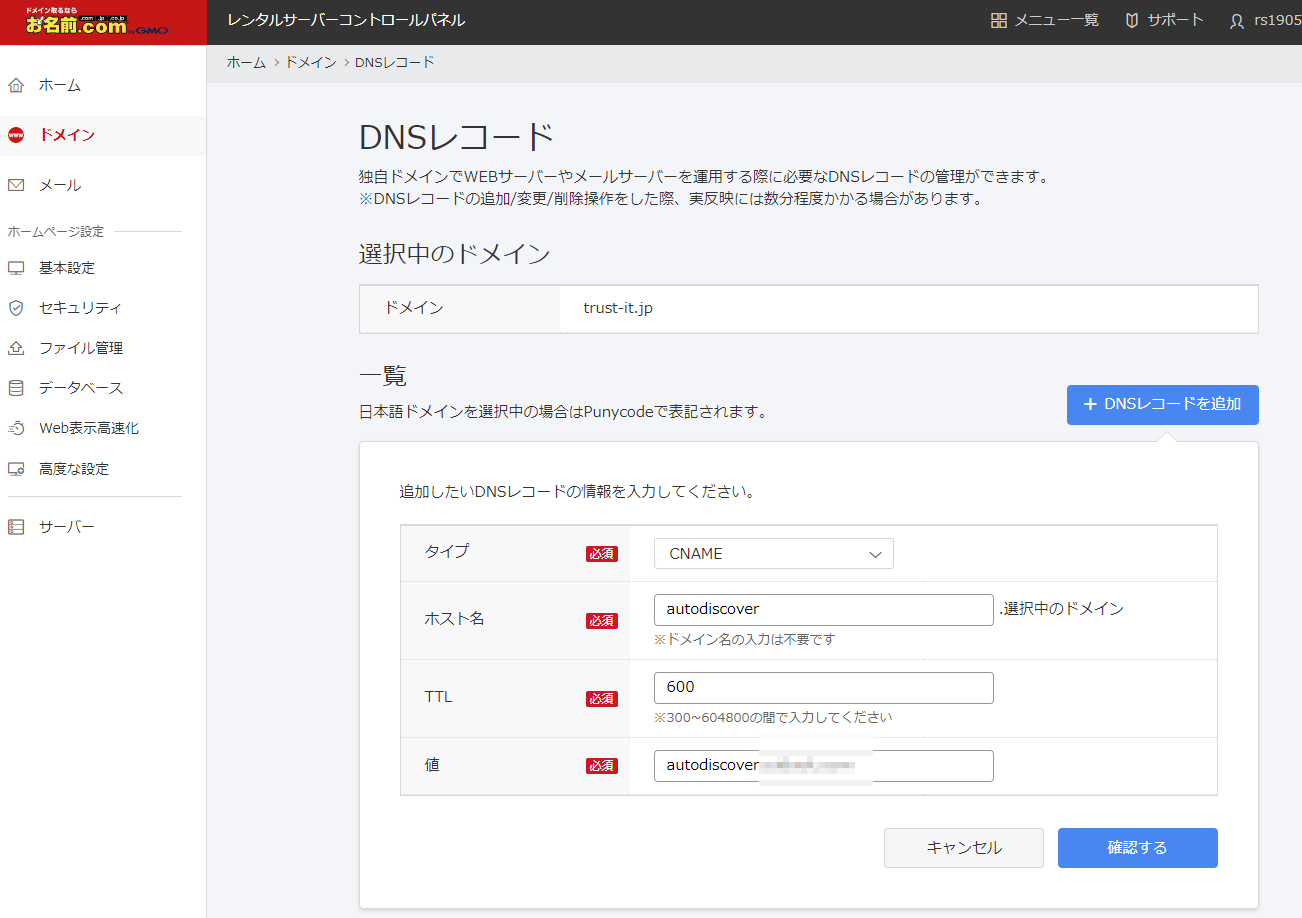
Task: Click the 選択中のドメイン heading
Action: pyautogui.click(x=455, y=254)
